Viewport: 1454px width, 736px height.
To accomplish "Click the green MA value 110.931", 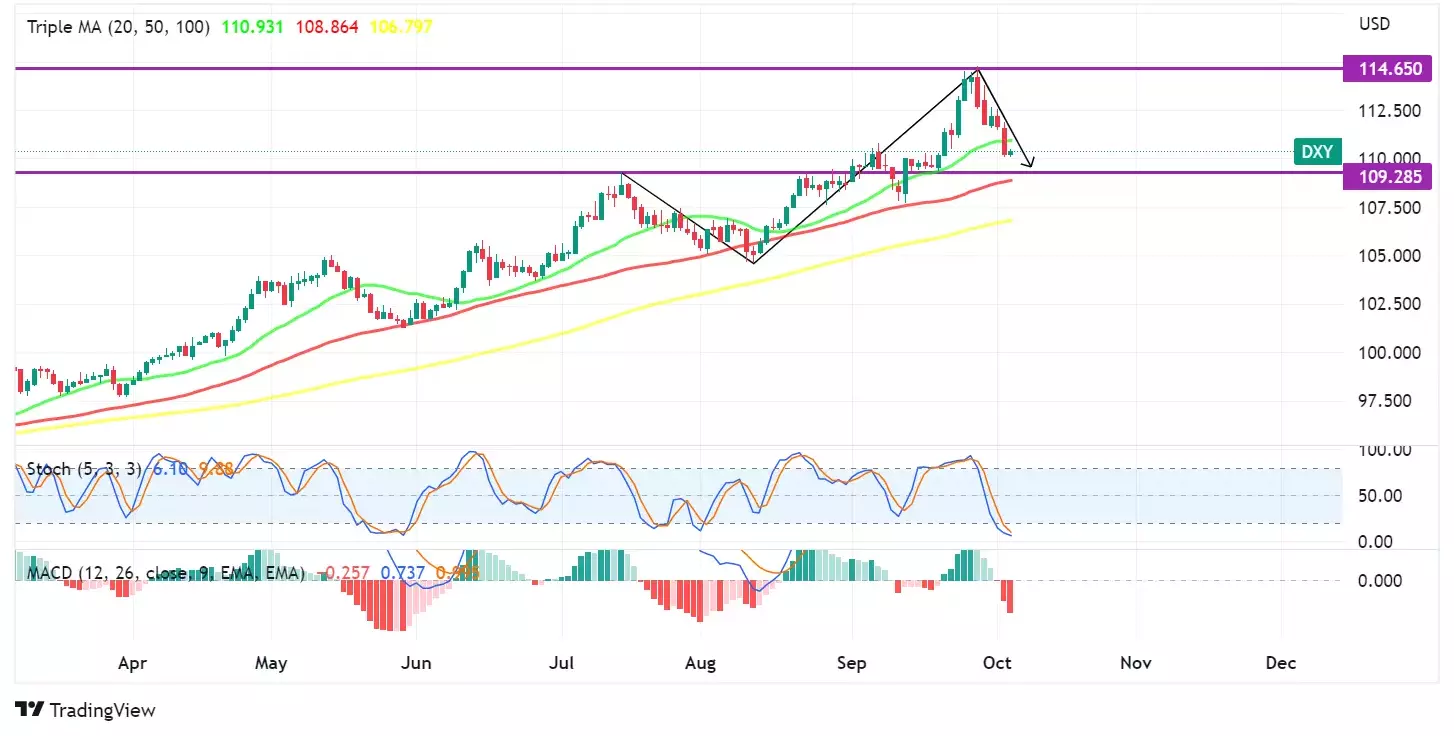I will pos(252,27).
